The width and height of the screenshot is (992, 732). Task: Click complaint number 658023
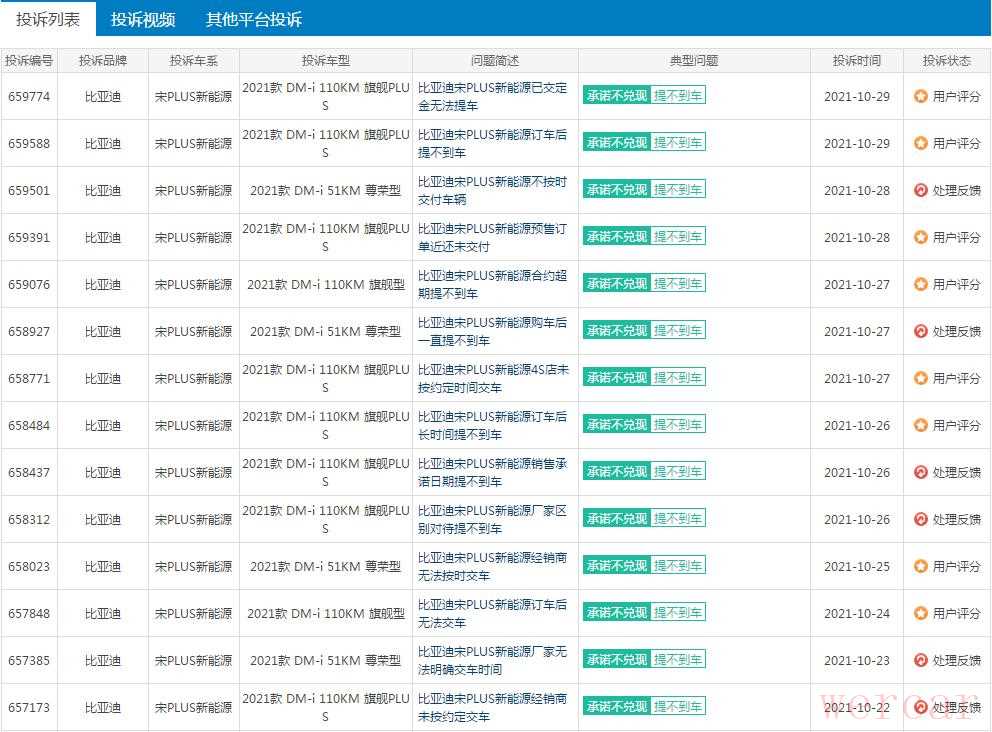point(29,567)
